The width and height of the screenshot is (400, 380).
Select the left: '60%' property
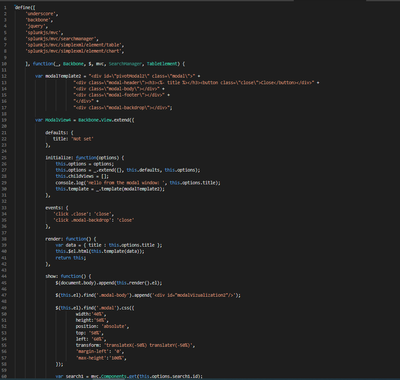pyautogui.click(x=91, y=339)
